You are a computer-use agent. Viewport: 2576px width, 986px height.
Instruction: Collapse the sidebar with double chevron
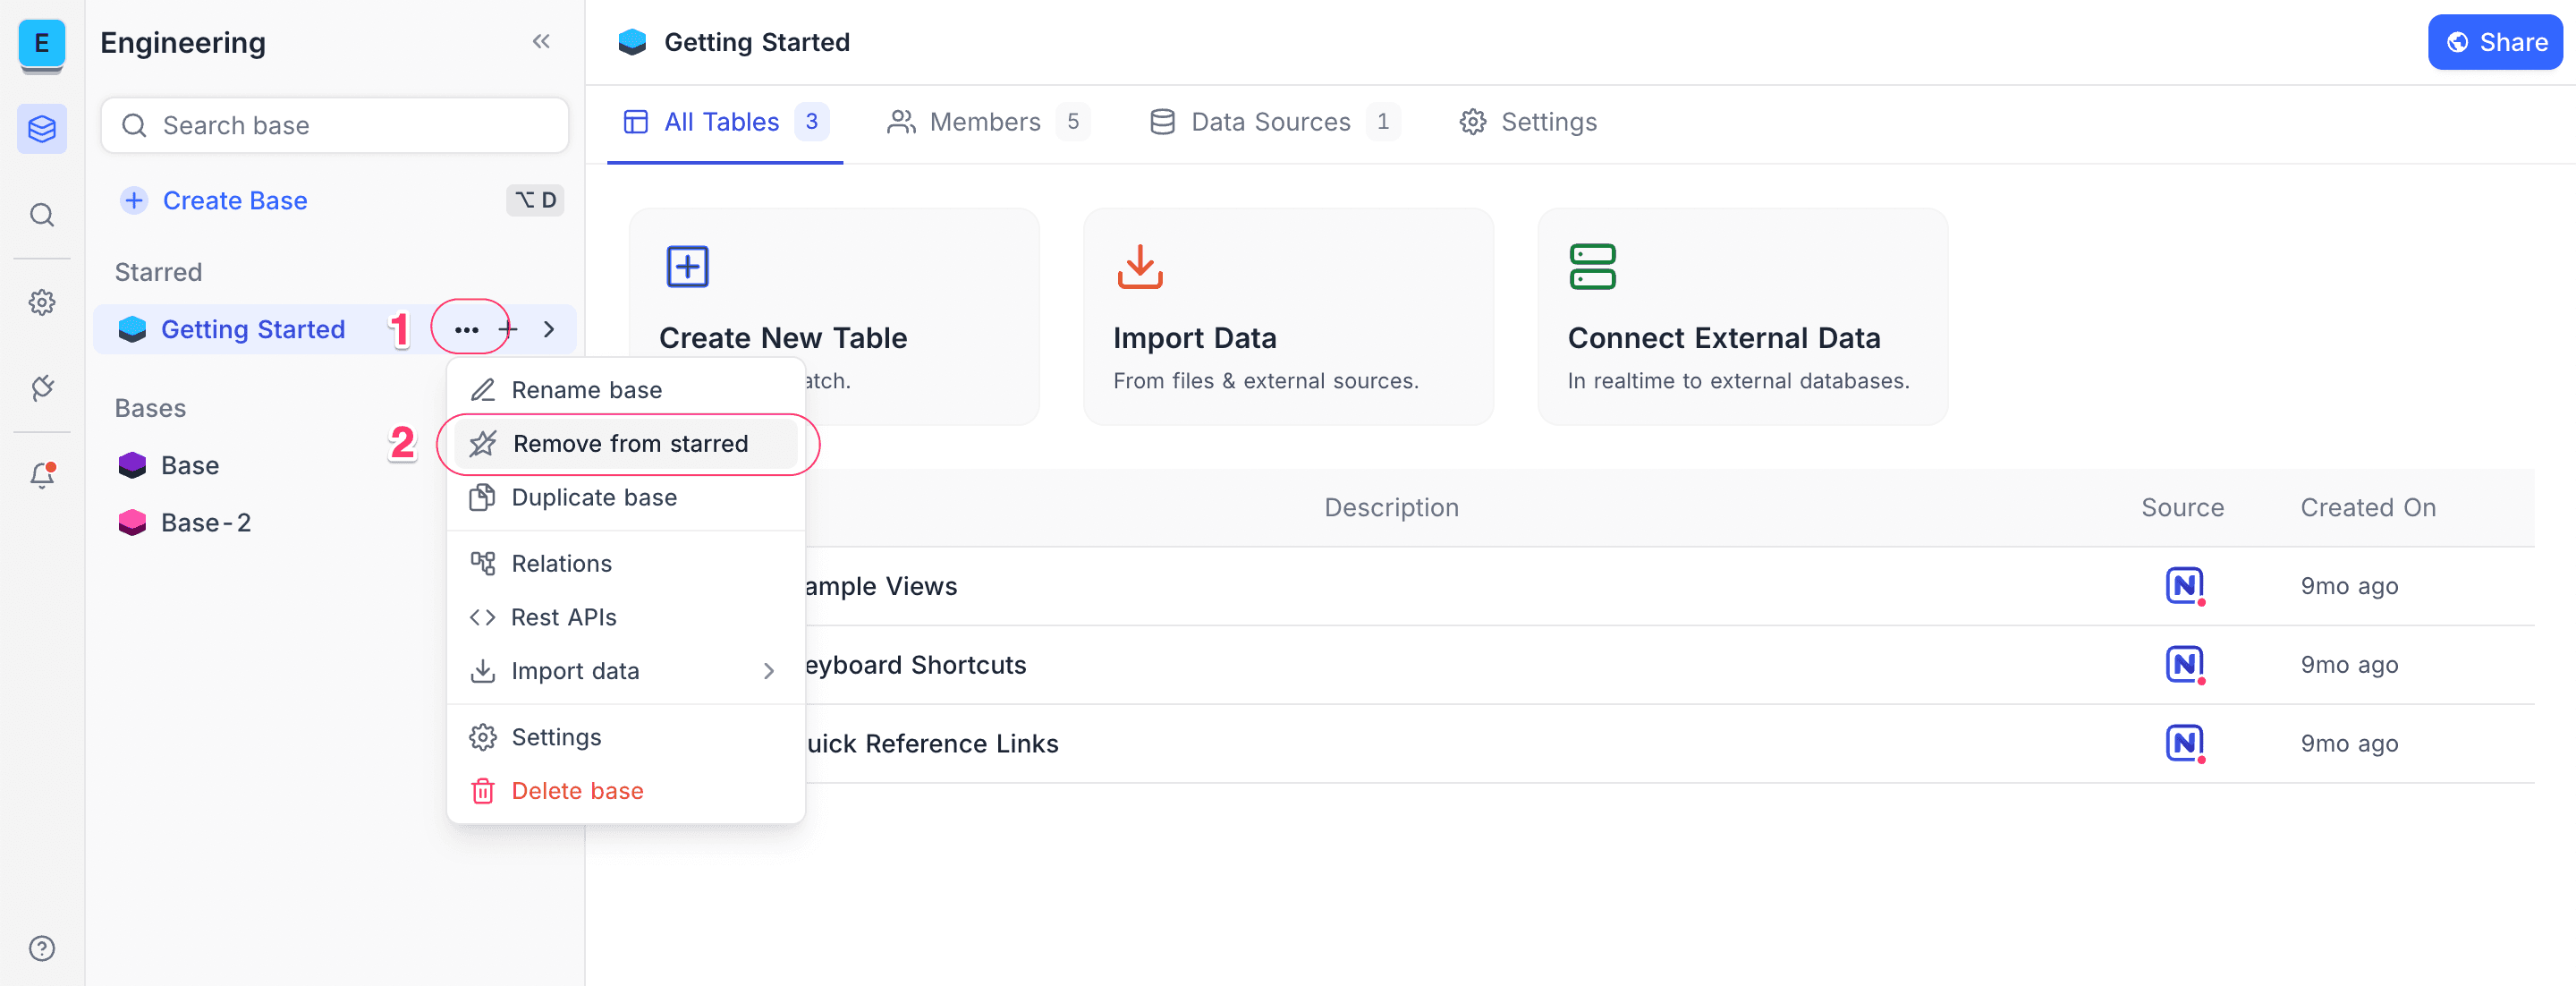[541, 42]
